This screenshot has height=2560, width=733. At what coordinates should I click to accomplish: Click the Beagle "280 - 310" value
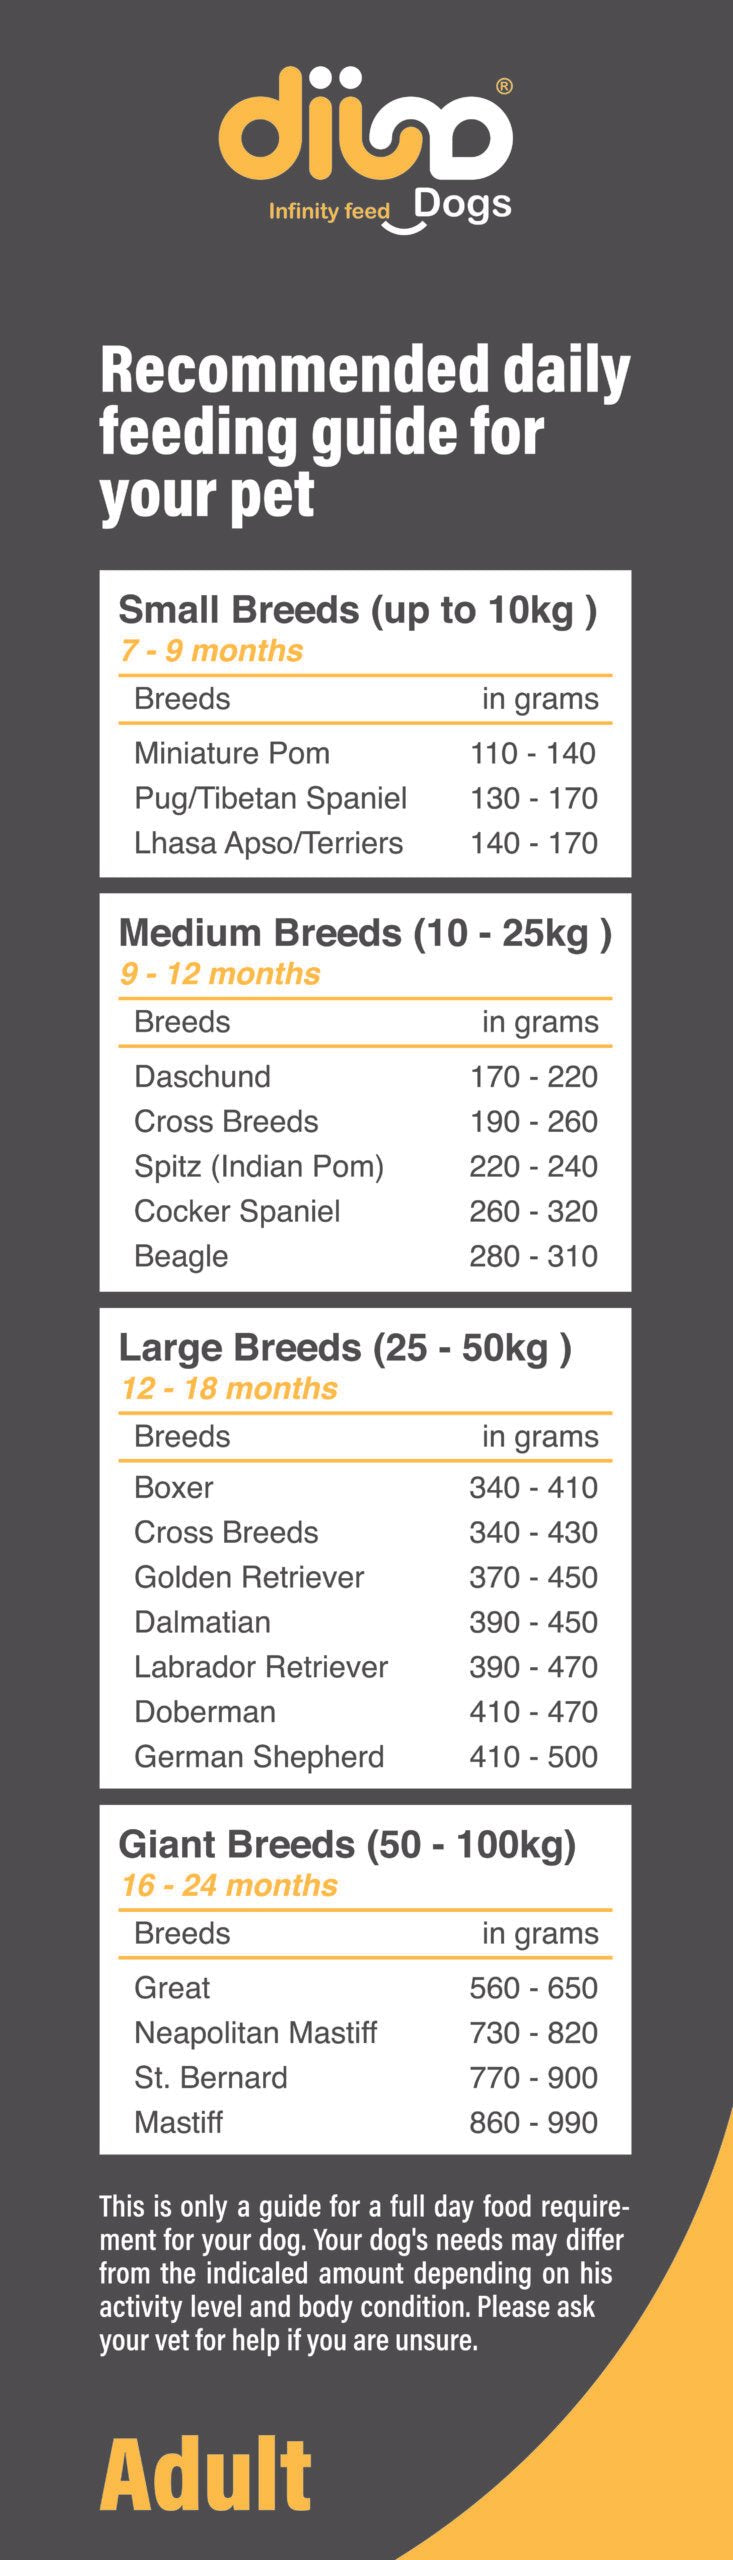pyautogui.click(x=534, y=1256)
